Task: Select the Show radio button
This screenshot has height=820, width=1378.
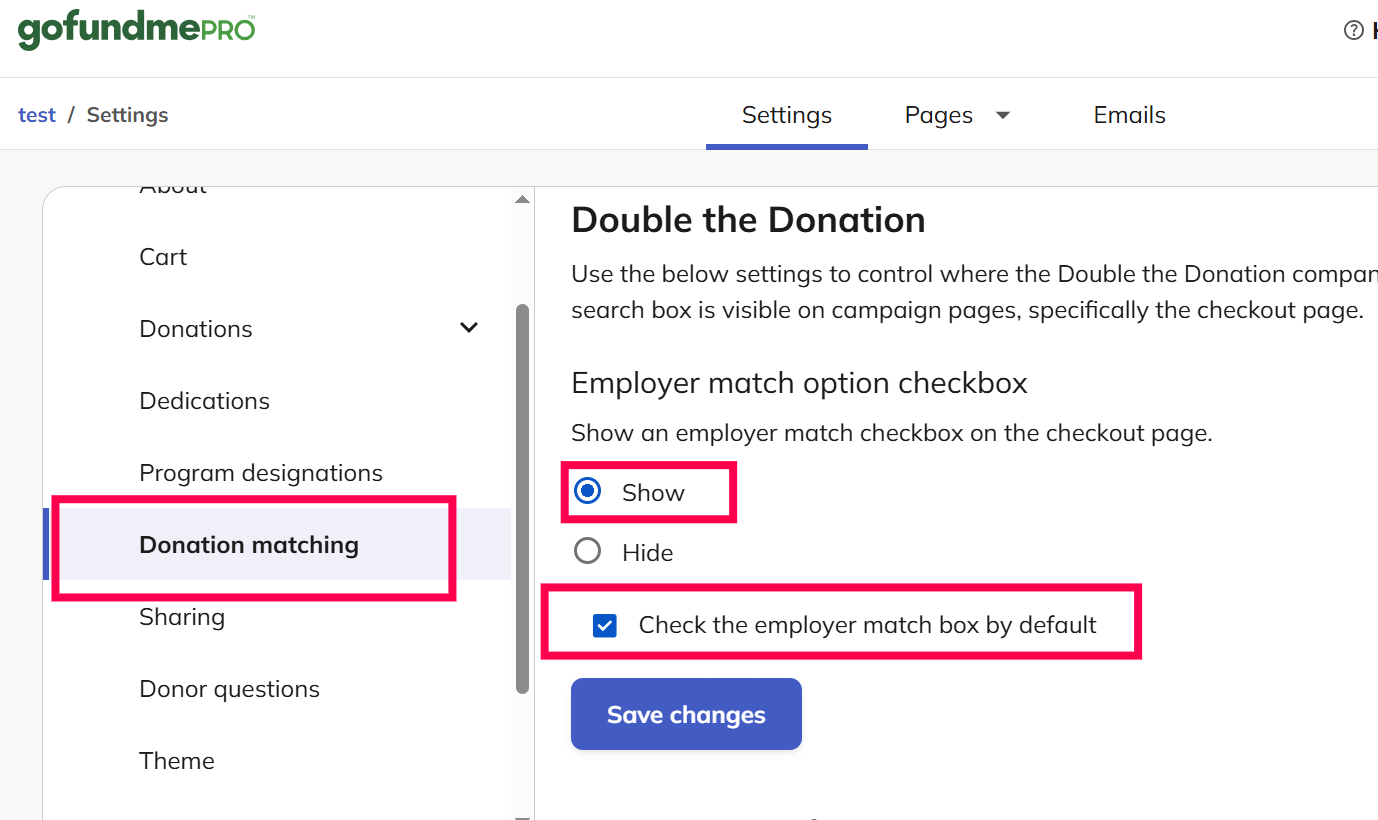Action: (588, 491)
